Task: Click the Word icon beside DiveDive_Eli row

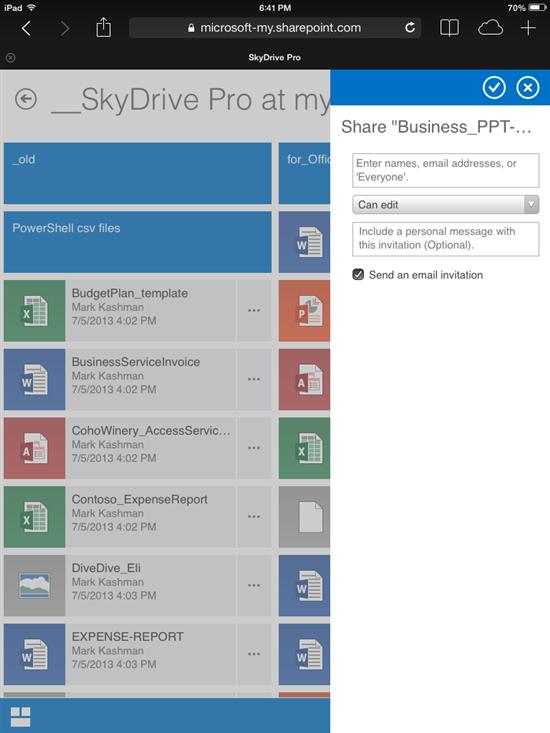Action: coord(304,586)
